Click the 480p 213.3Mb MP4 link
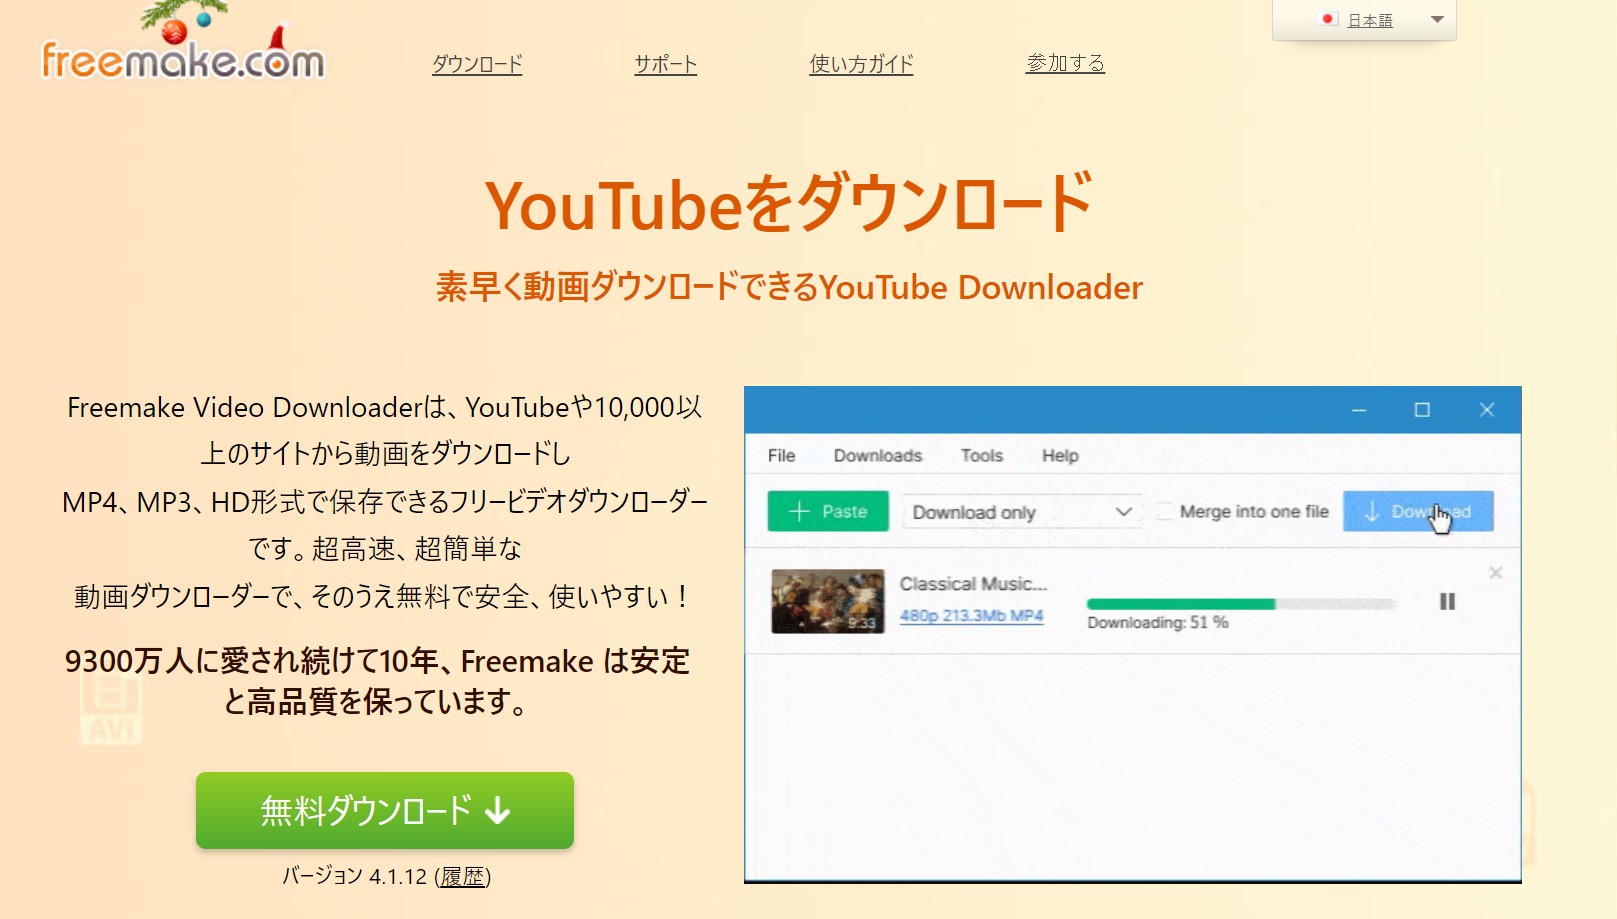 pyautogui.click(x=971, y=616)
